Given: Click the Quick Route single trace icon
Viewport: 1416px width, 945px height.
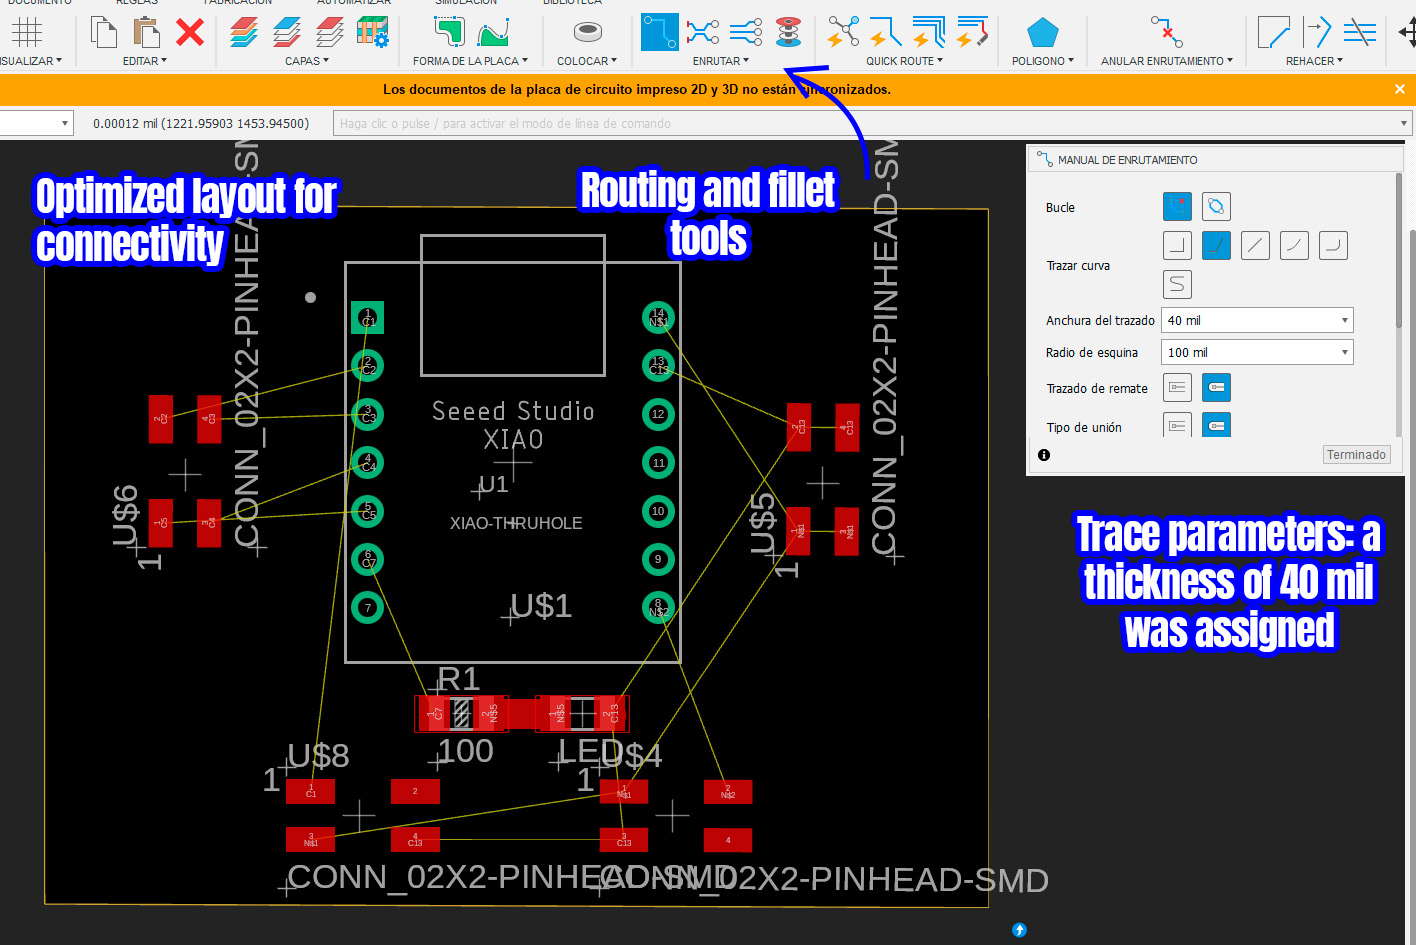Looking at the screenshot, I should tap(885, 32).
